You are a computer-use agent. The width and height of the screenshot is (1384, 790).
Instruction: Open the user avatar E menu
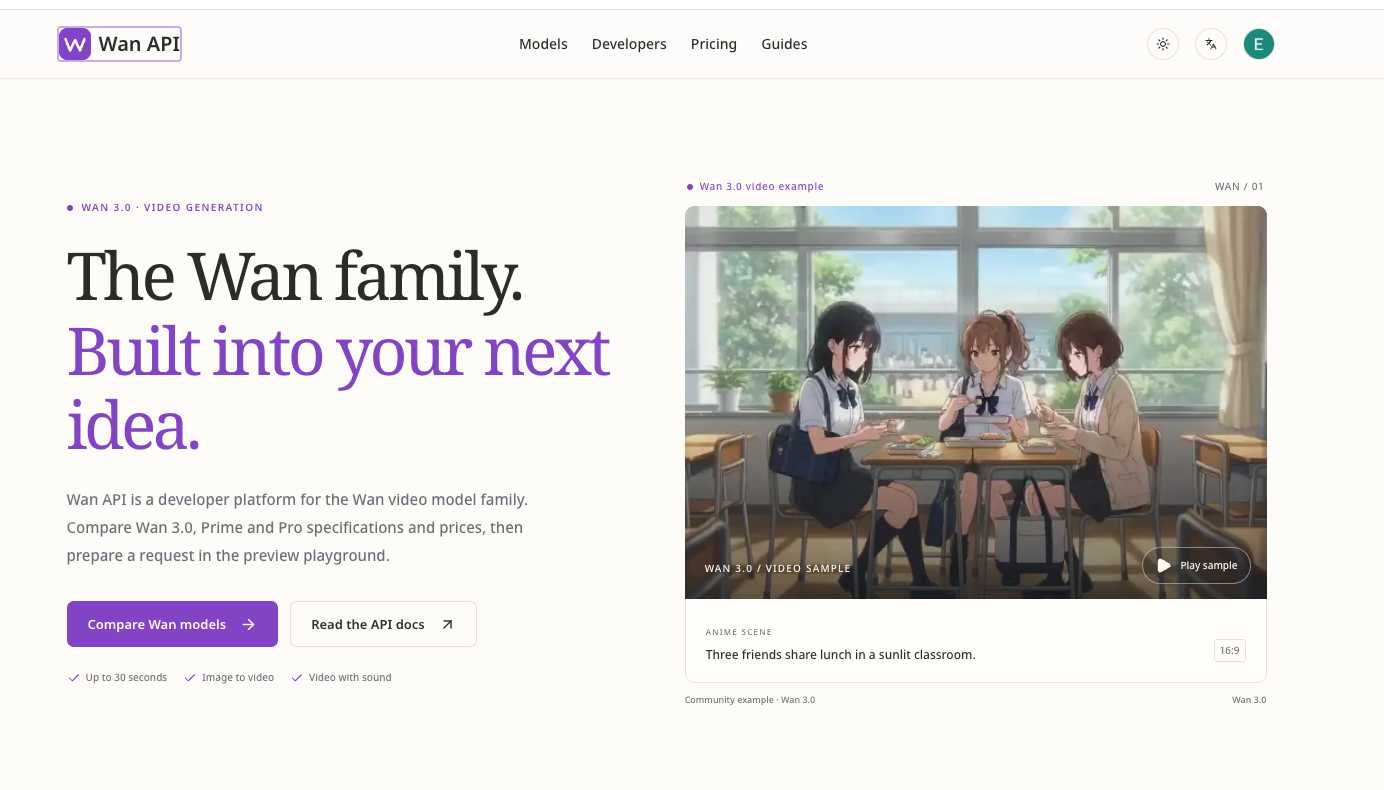pos(1259,44)
